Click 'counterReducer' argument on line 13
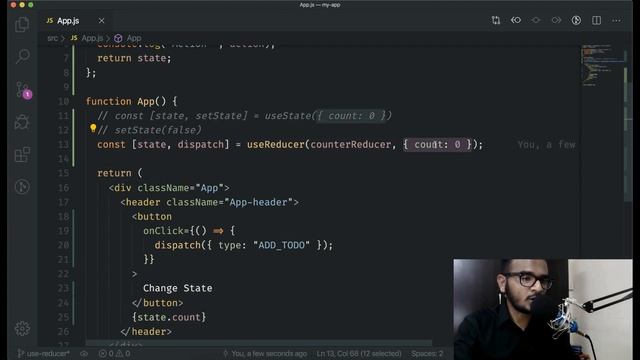640x360 pixels. [x=351, y=144]
